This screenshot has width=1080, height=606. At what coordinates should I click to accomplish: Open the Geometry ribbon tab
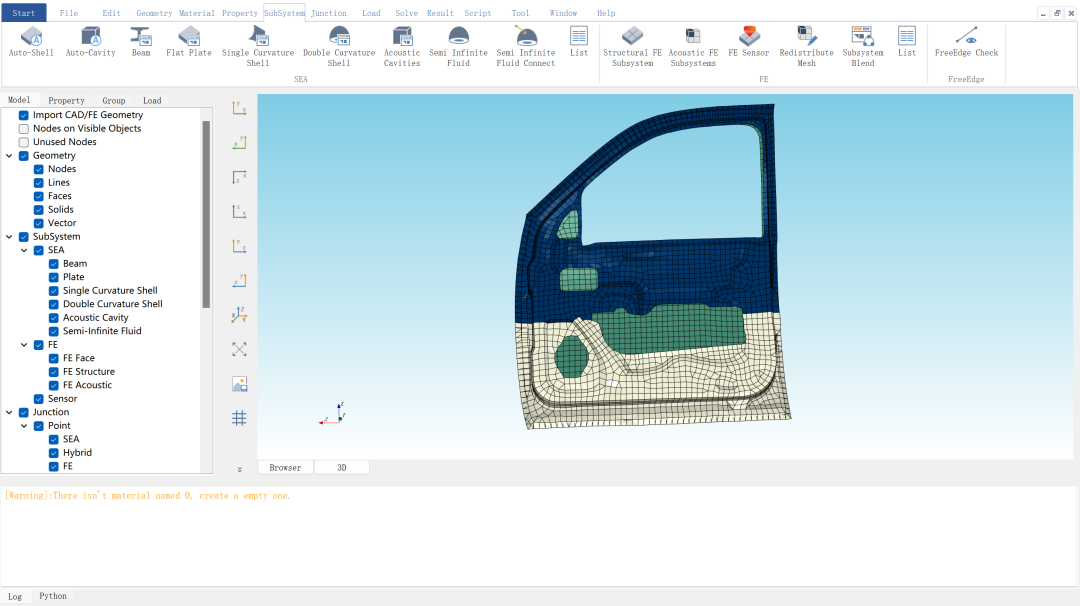point(154,13)
